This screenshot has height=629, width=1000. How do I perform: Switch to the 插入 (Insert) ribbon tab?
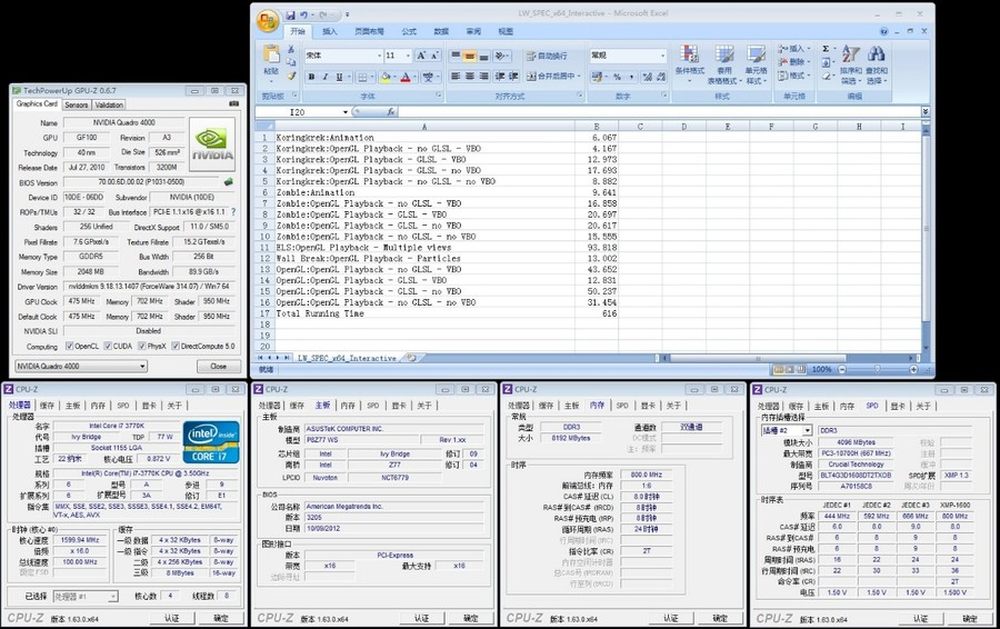point(330,31)
